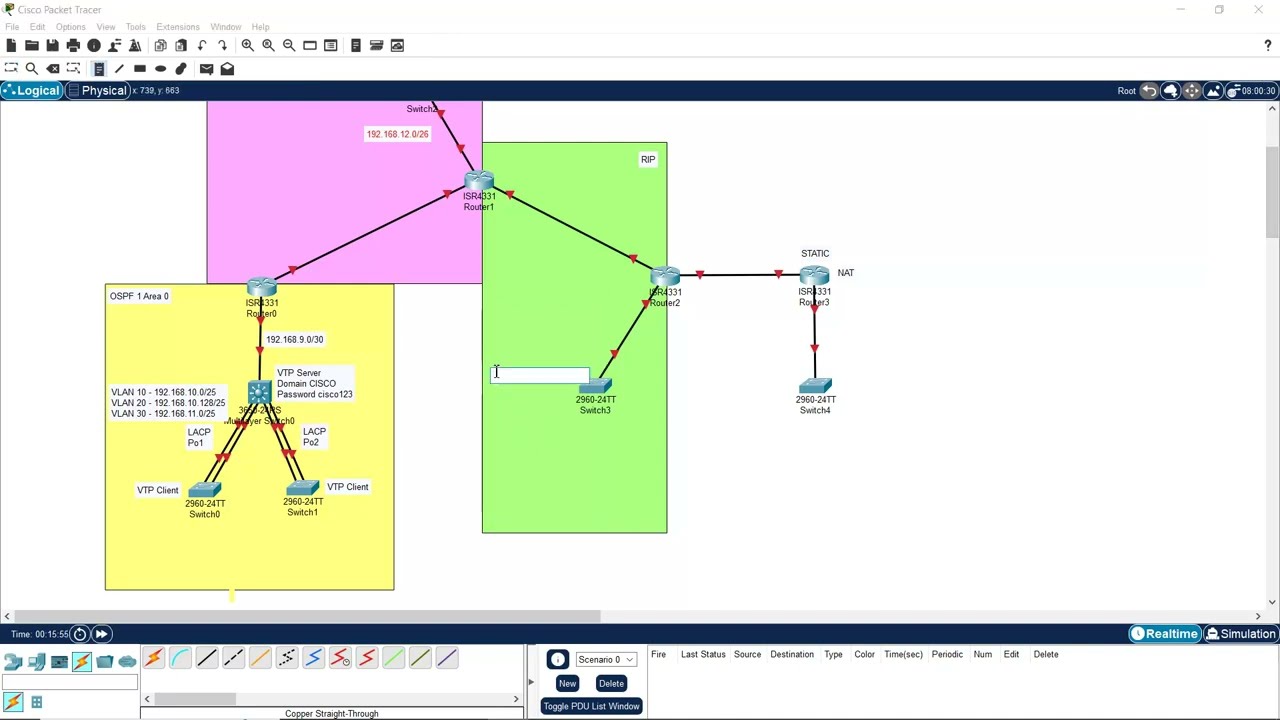
Task: Switch to Realtime mode
Action: (x=1164, y=634)
